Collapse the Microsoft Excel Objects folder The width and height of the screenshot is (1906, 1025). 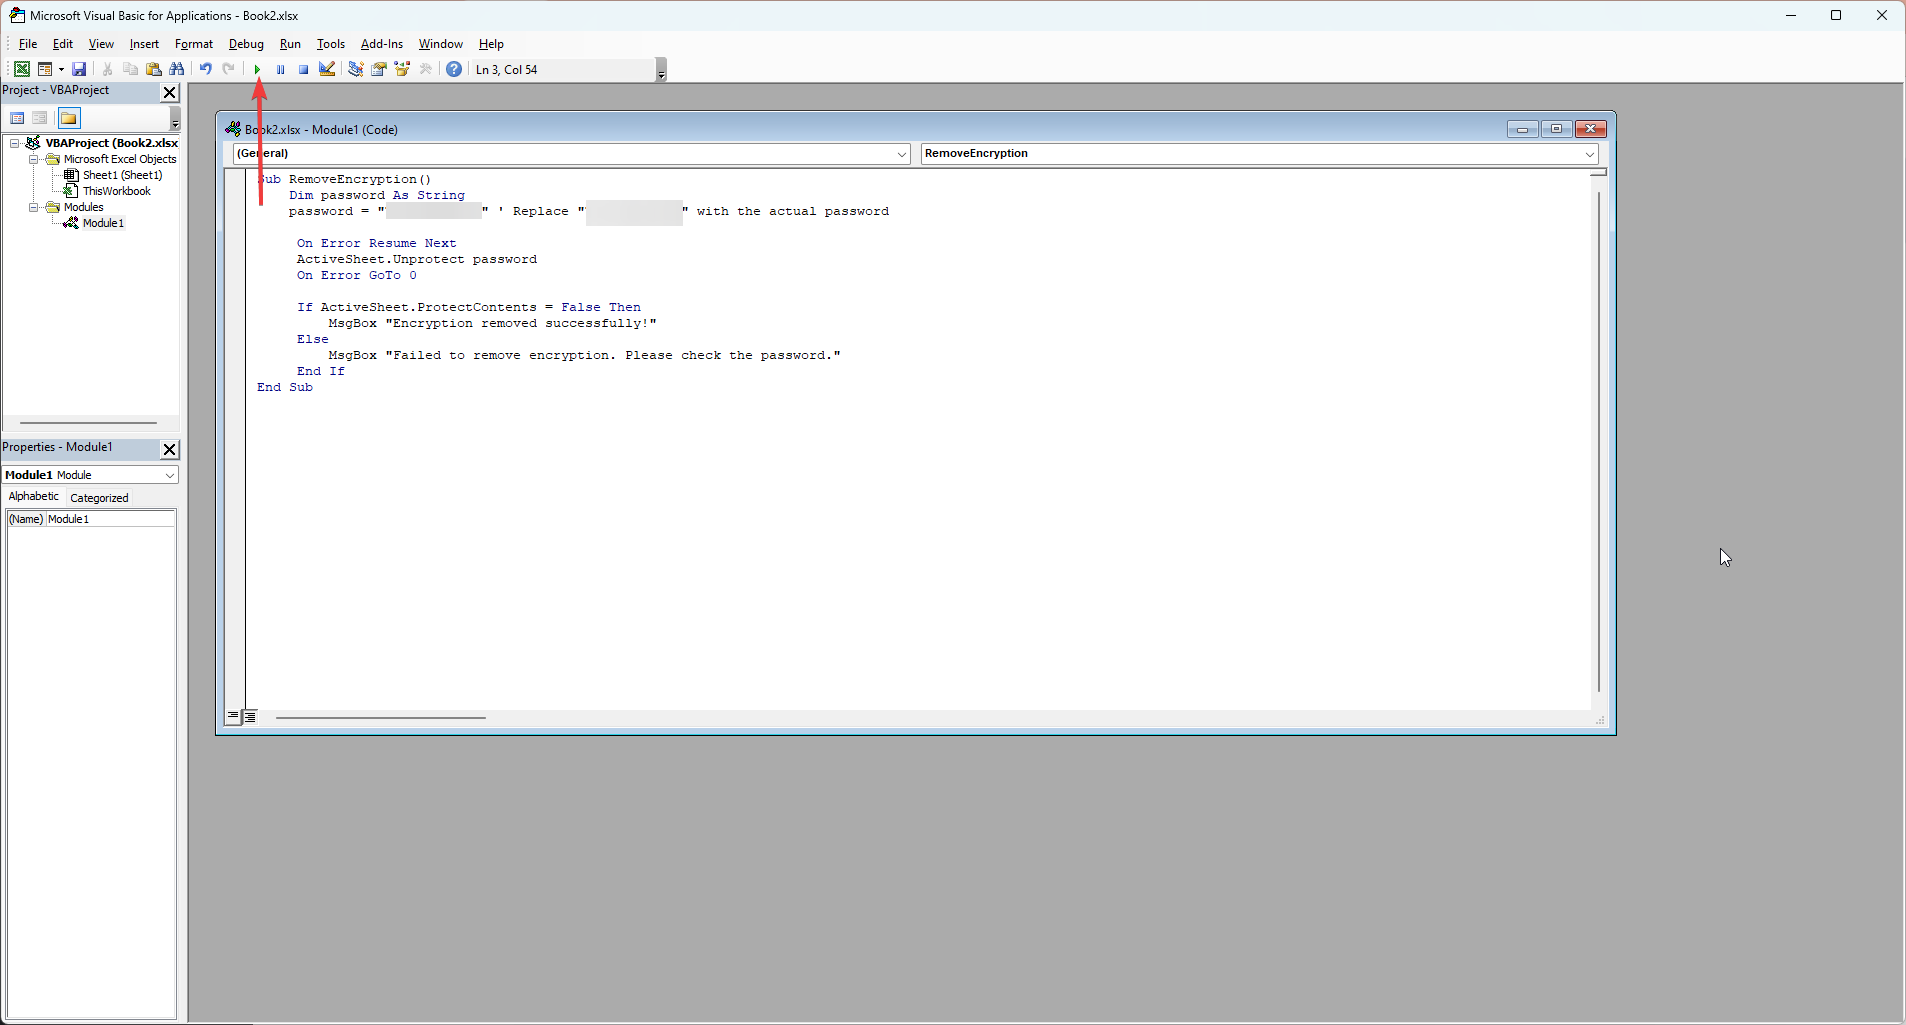(x=33, y=159)
